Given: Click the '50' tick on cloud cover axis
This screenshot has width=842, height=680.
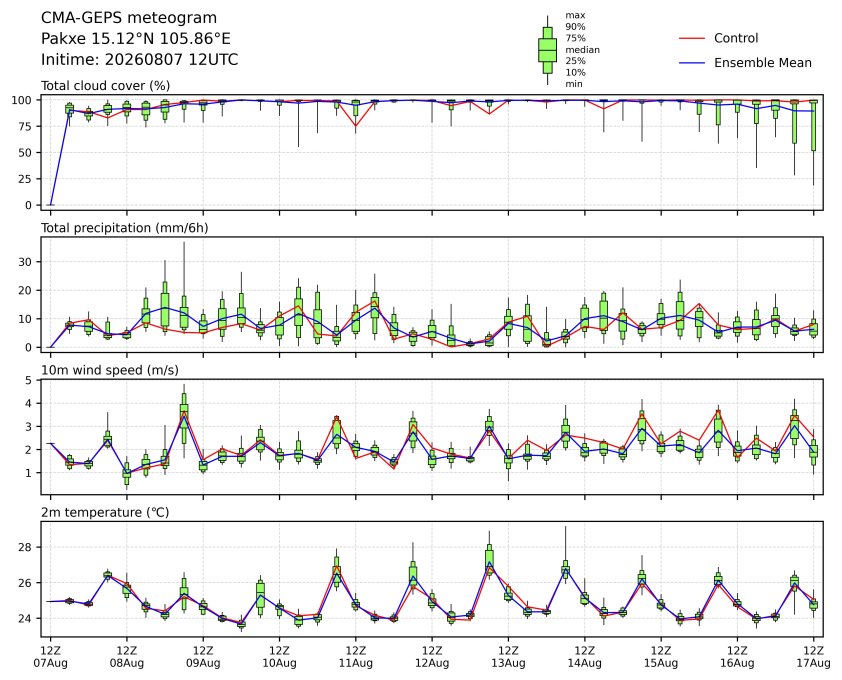Looking at the screenshot, I should [x=25, y=153].
